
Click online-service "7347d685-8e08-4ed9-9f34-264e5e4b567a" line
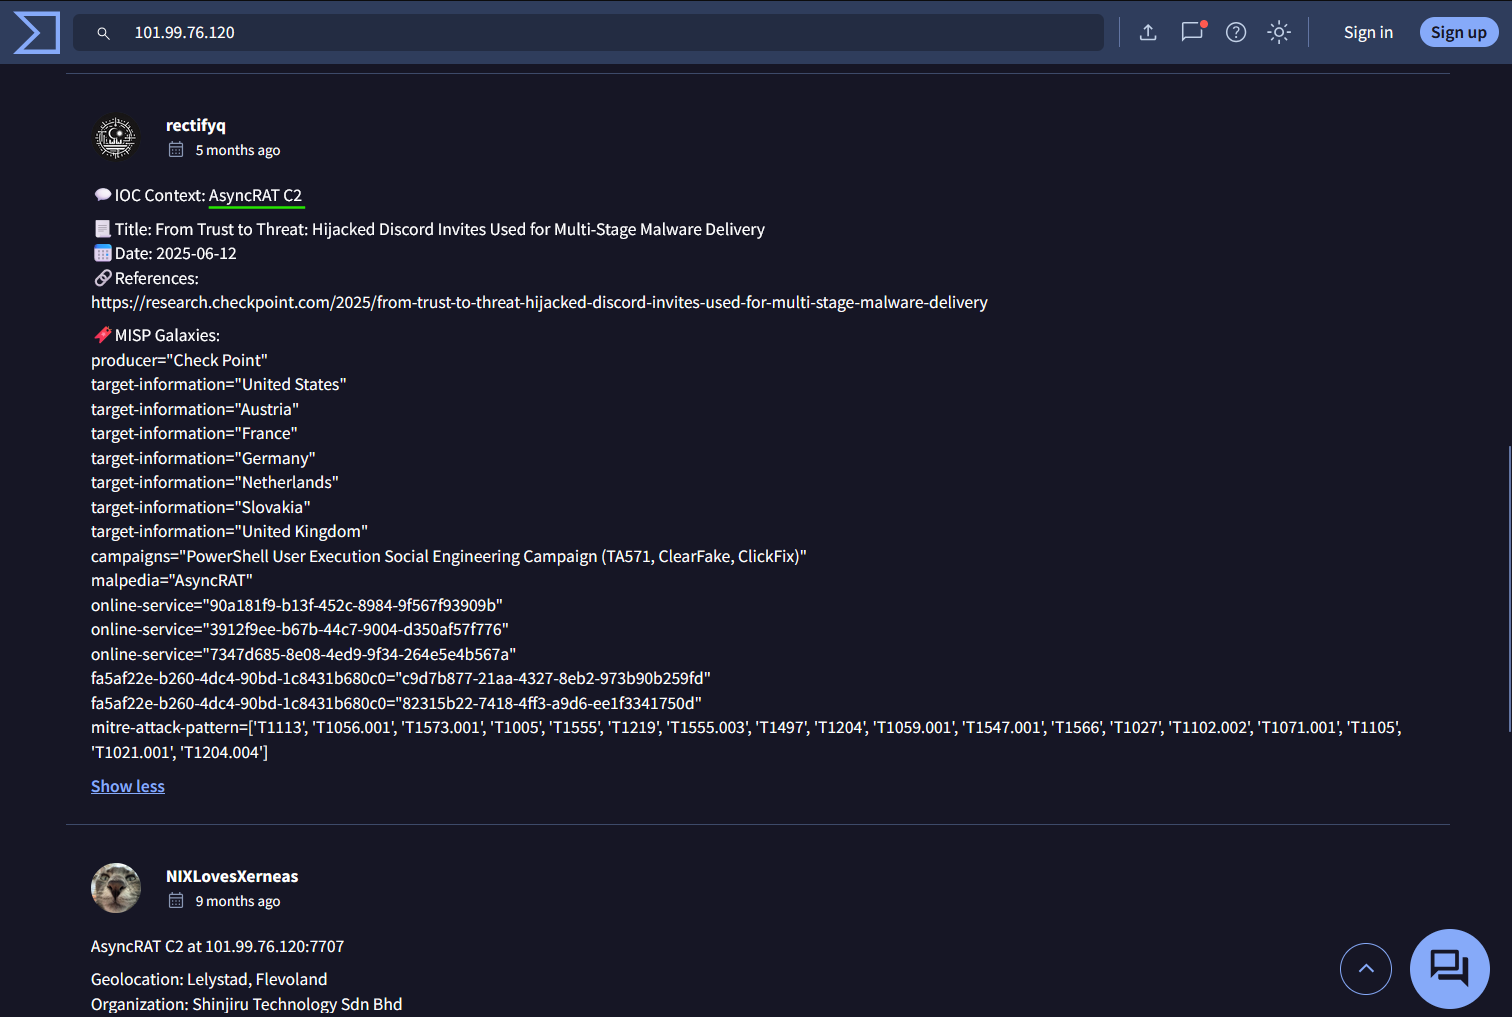point(303,654)
